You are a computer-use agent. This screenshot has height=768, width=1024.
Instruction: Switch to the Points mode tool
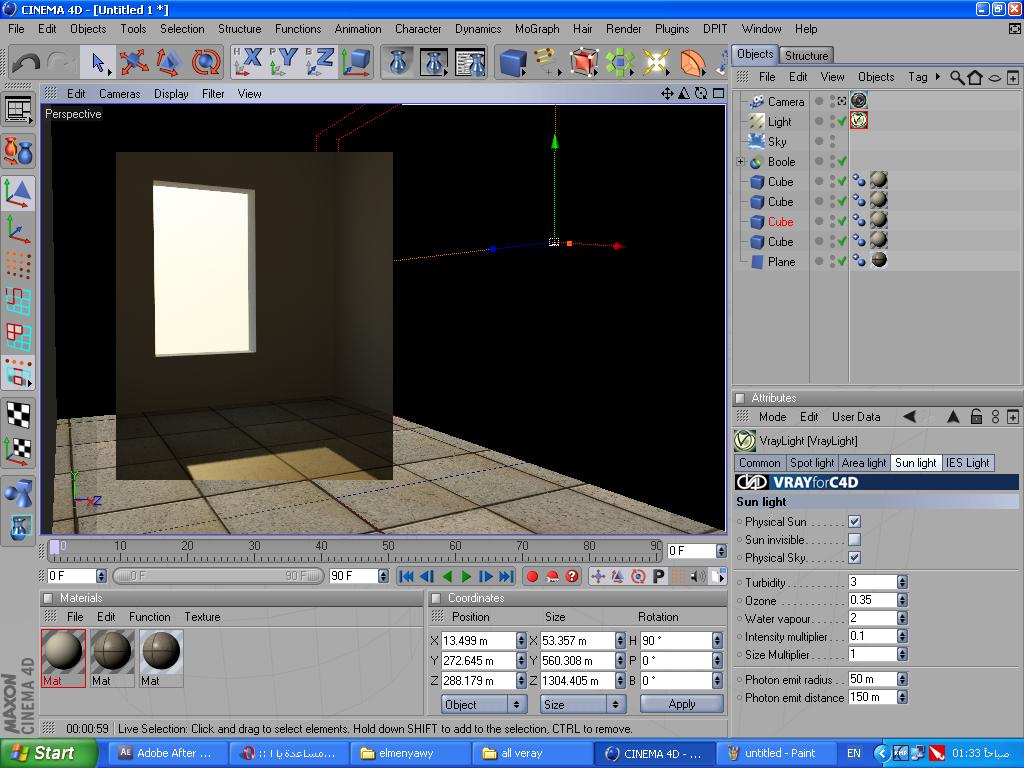click(18, 264)
